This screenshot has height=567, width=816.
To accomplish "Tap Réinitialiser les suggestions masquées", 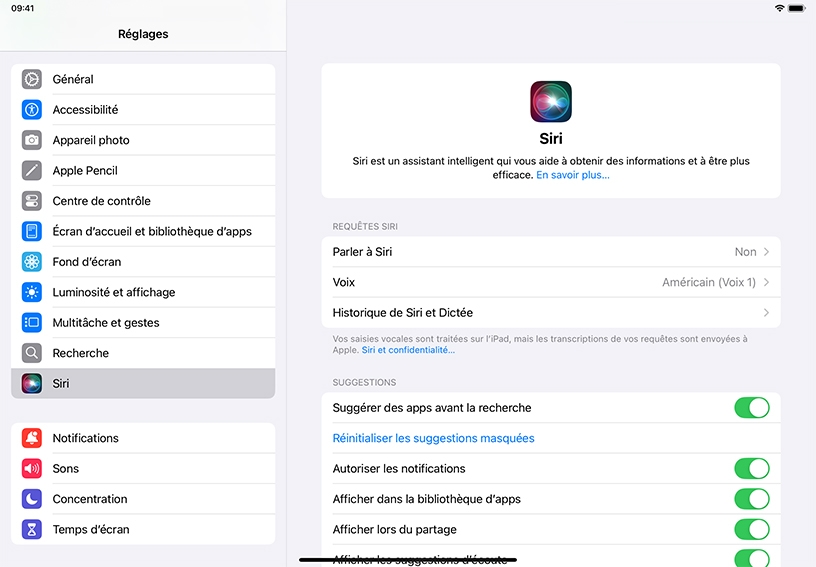I will point(434,439).
